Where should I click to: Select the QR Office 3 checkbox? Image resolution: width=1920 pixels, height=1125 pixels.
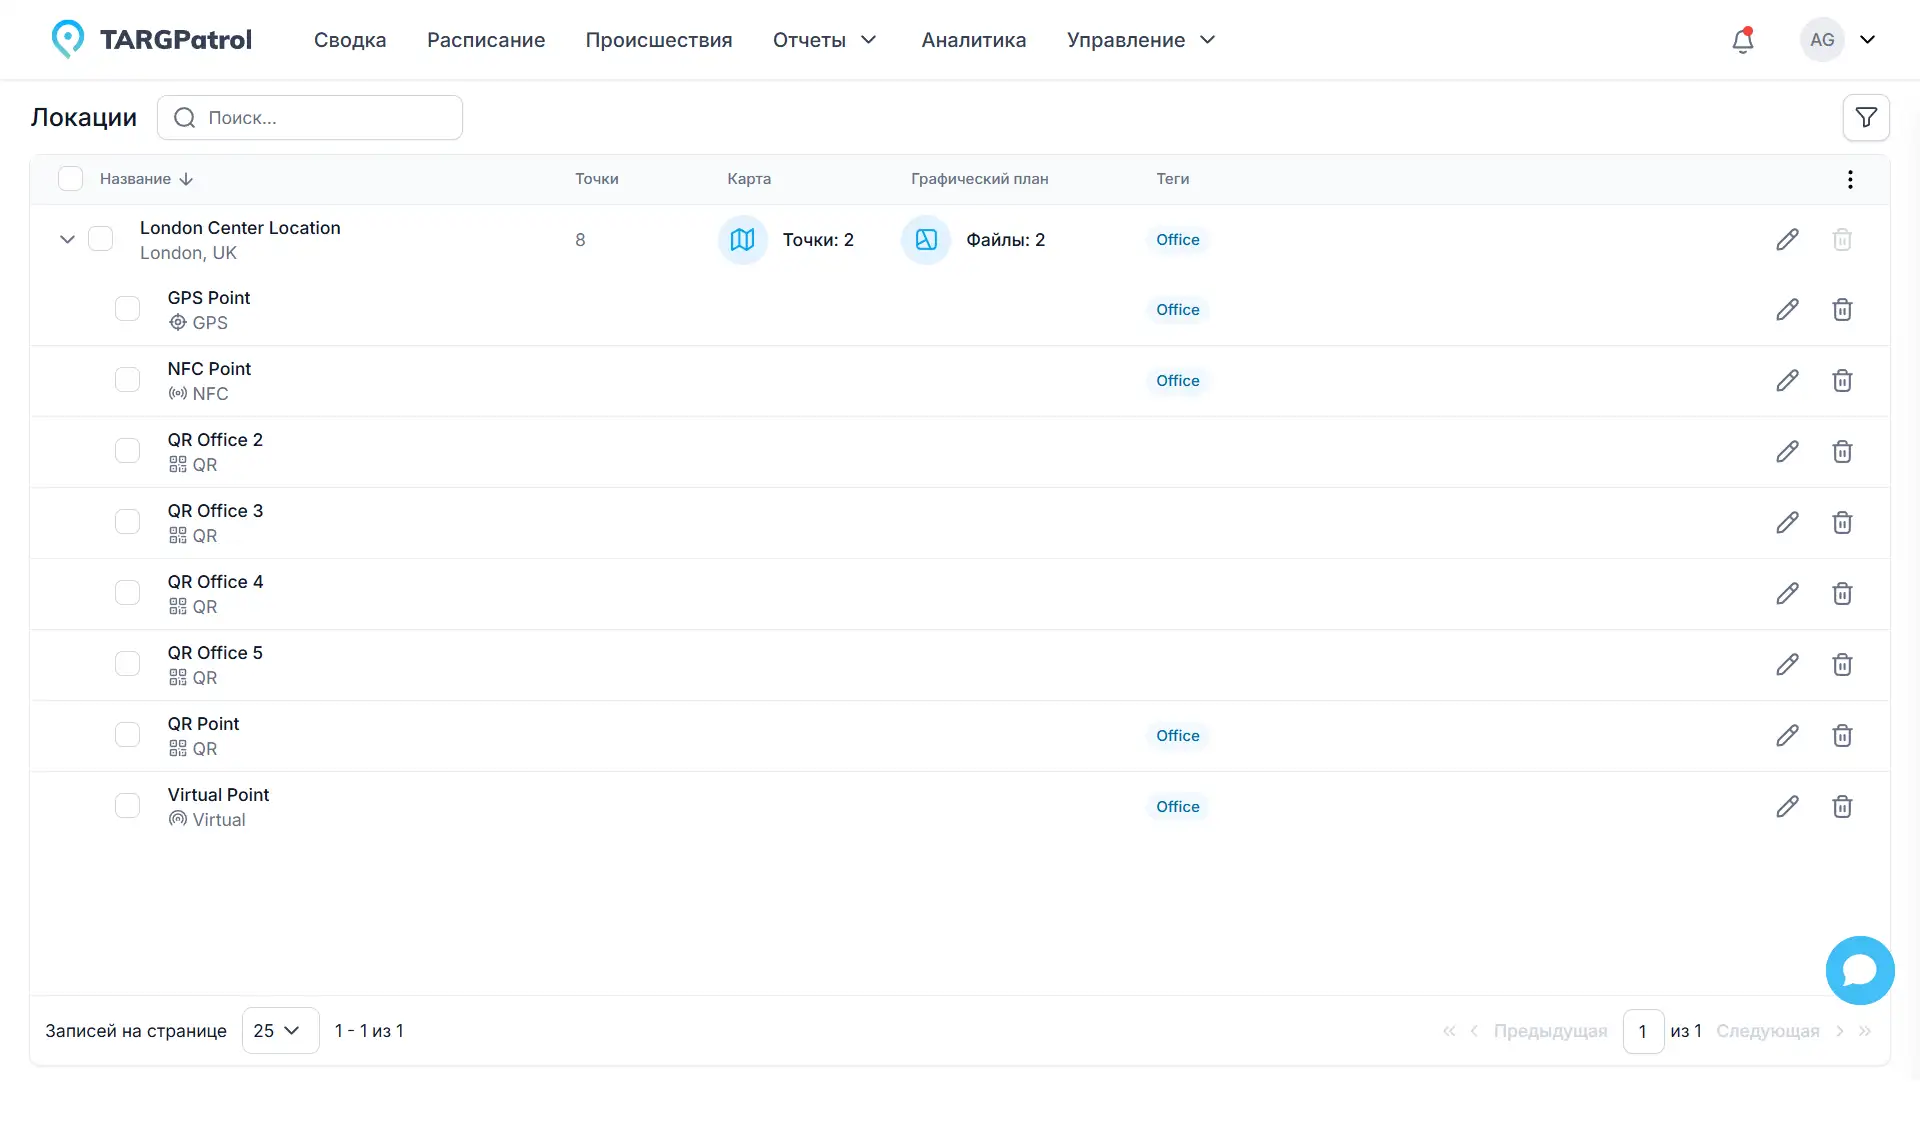(127, 522)
